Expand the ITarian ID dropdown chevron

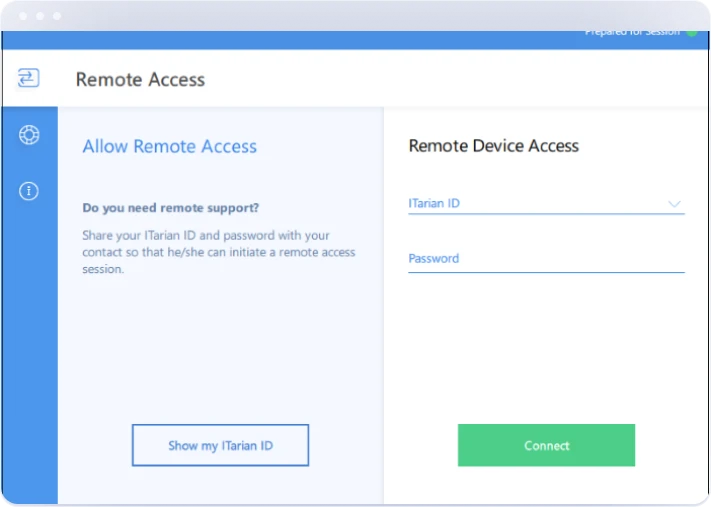[674, 204]
